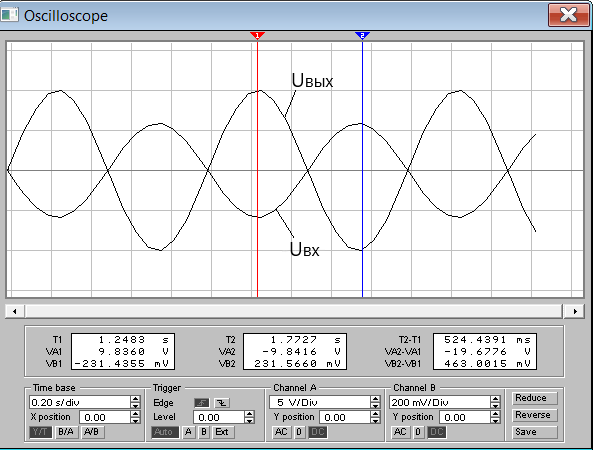
Task: Click Channel A Y position field
Action: point(345,417)
